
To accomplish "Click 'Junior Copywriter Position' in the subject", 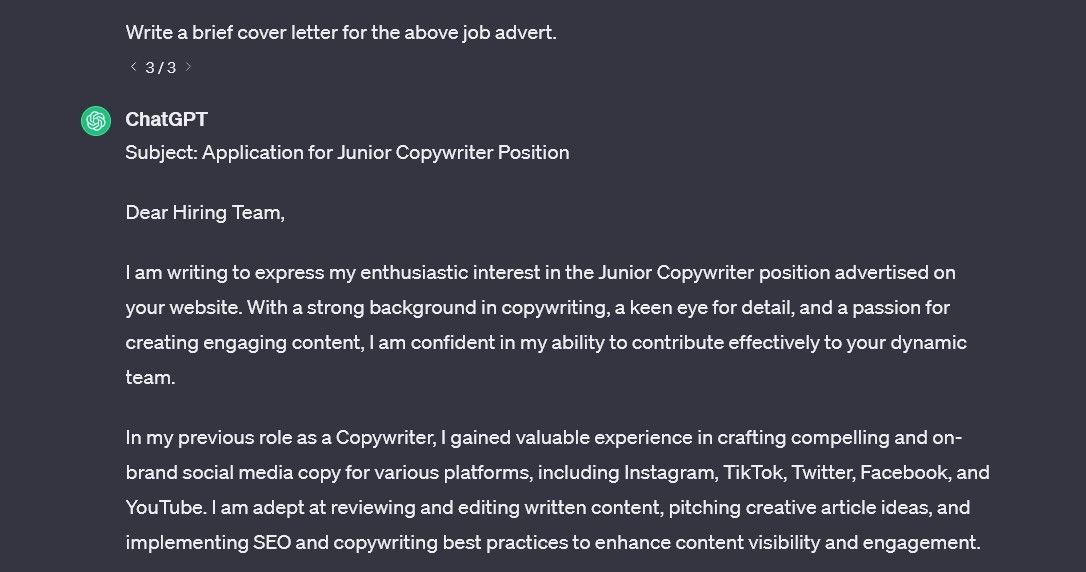I will [x=453, y=152].
